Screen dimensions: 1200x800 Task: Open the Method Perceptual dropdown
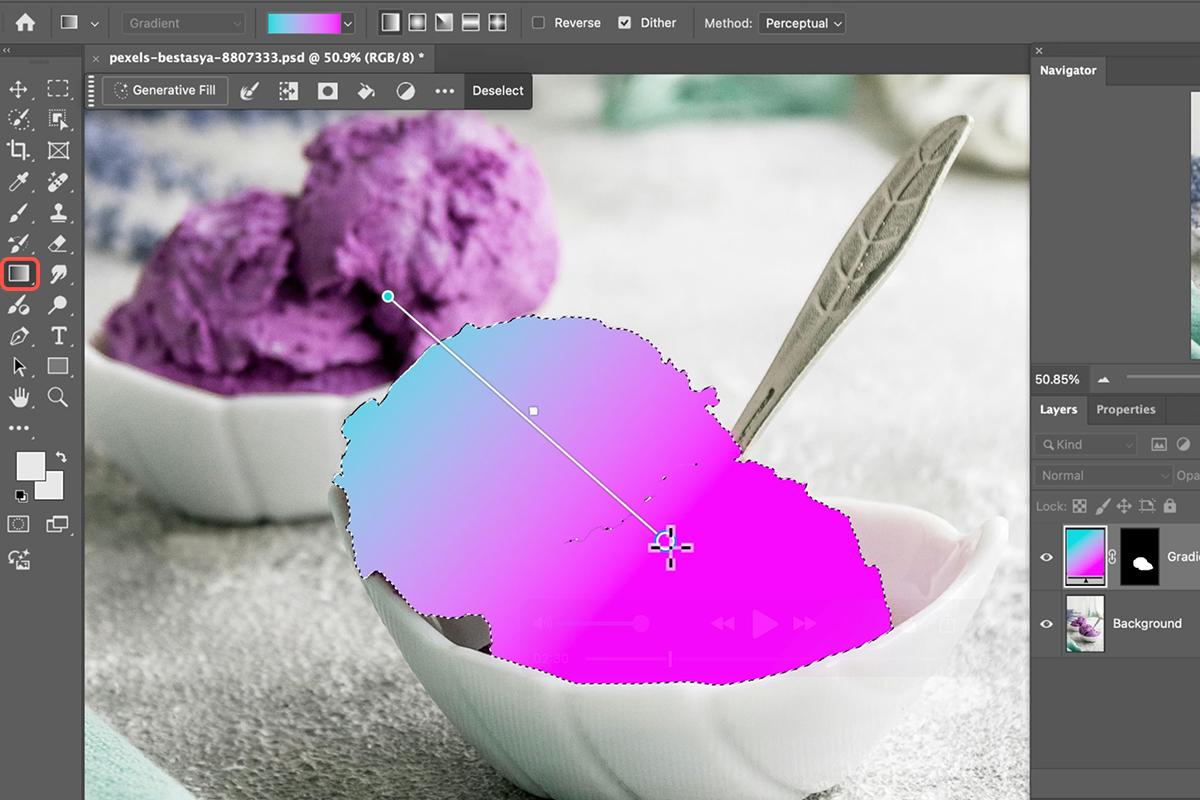pyautogui.click(x=802, y=23)
